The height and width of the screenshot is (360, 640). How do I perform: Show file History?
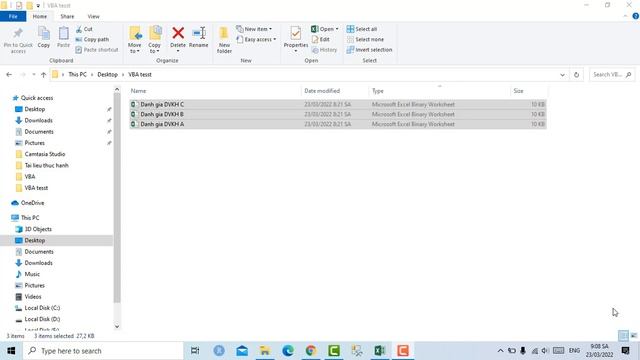(x=324, y=49)
